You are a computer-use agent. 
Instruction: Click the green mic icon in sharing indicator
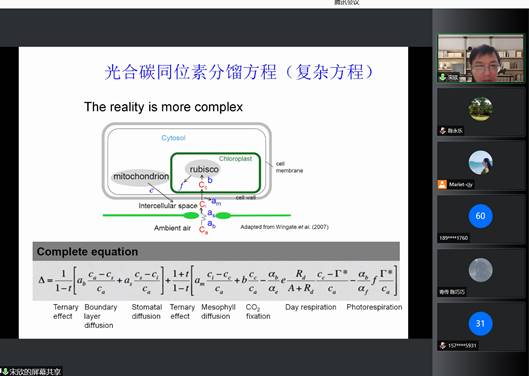[5, 372]
